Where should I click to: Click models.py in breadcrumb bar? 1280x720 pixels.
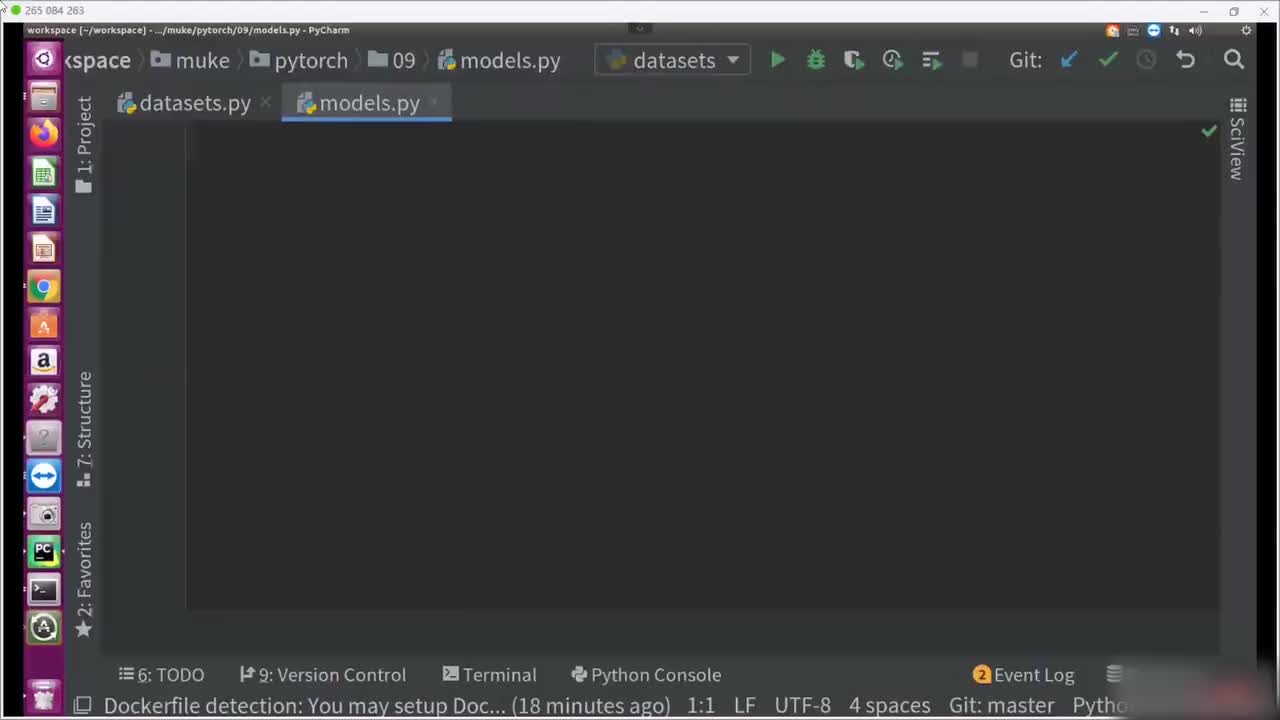pyautogui.click(x=499, y=60)
